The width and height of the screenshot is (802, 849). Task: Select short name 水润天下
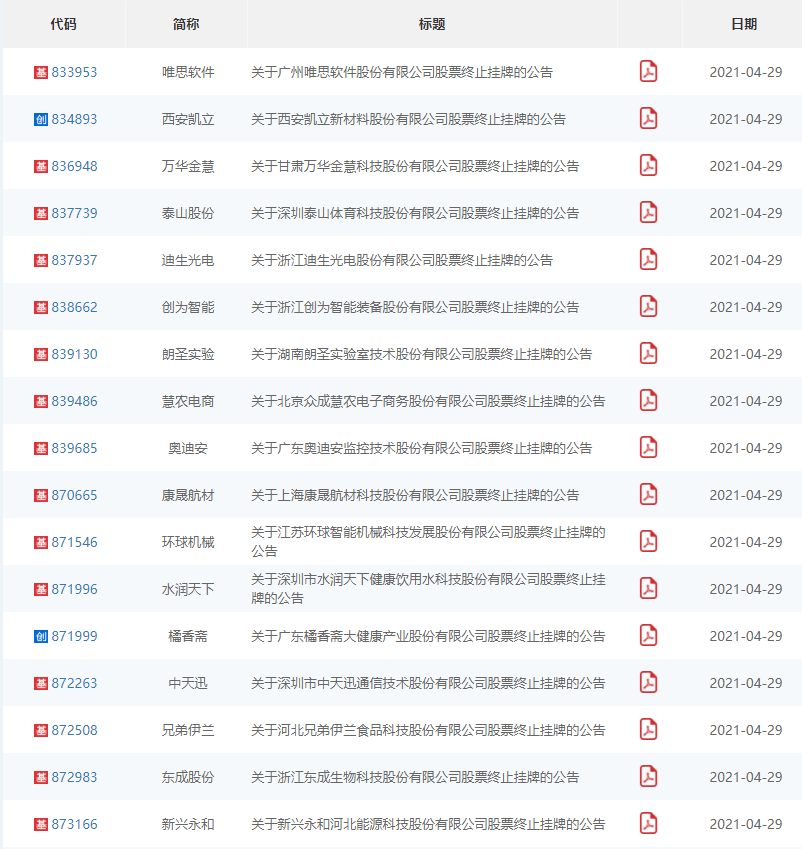[x=188, y=589]
